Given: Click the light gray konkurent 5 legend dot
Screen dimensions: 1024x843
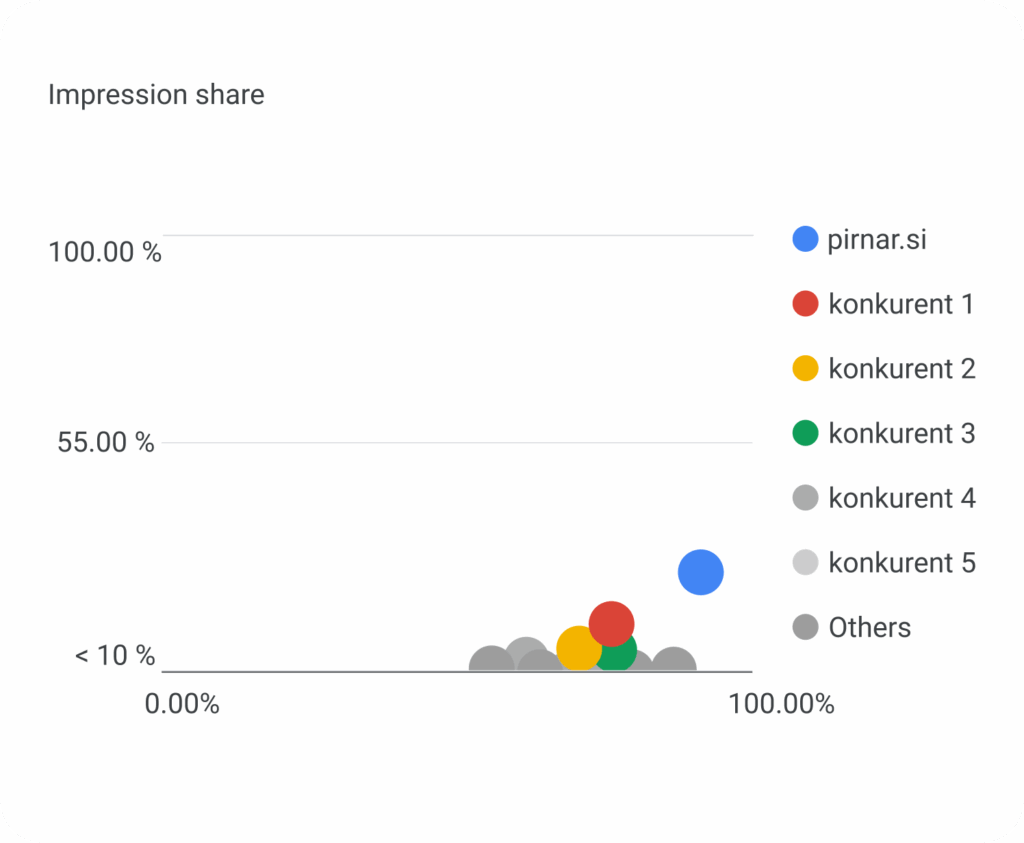Looking at the screenshot, I should (805, 562).
